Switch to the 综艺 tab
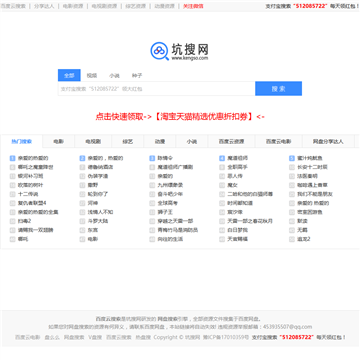Image resolution: width=360 pixels, height=360 pixels. [127, 141]
